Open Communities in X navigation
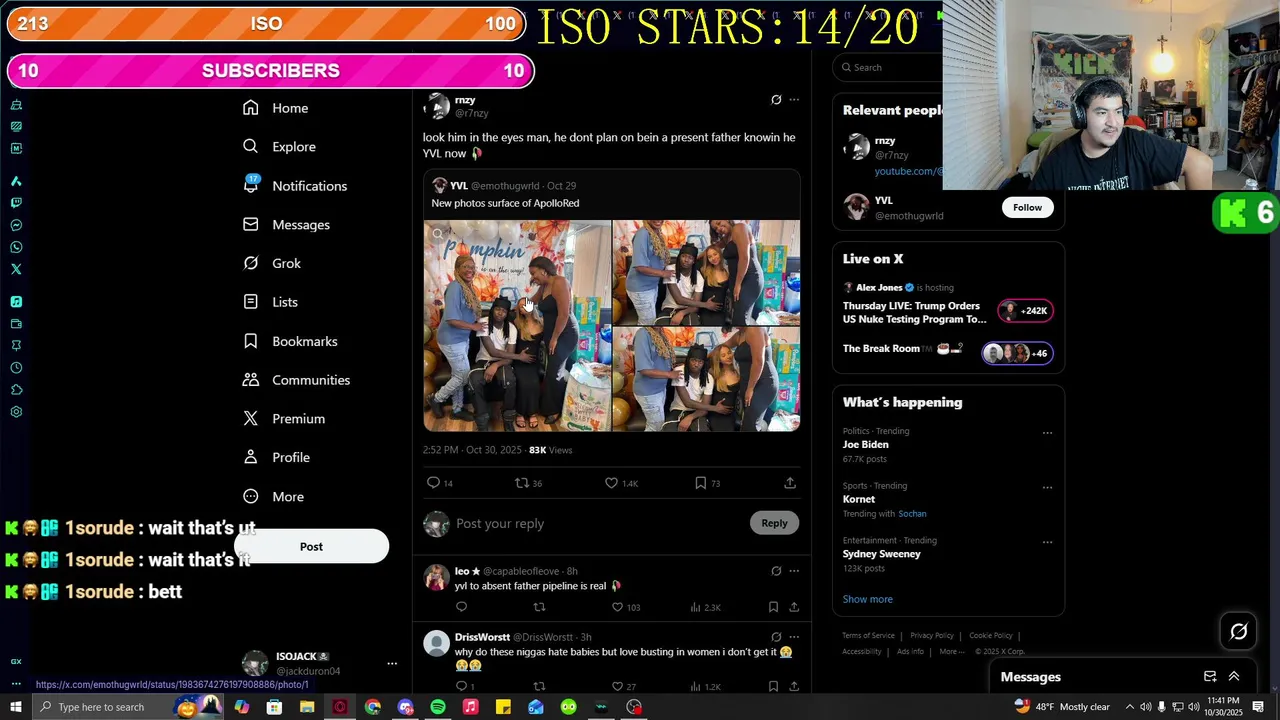Image resolution: width=1280 pixels, height=720 pixels. tap(296, 380)
